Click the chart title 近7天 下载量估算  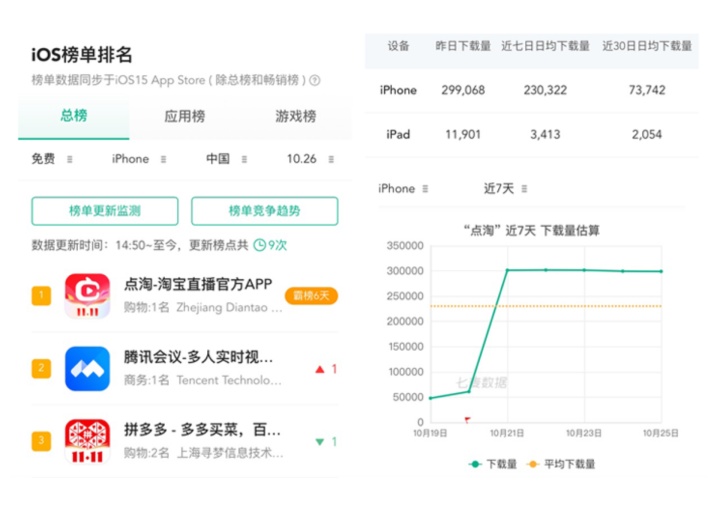click(531, 230)
